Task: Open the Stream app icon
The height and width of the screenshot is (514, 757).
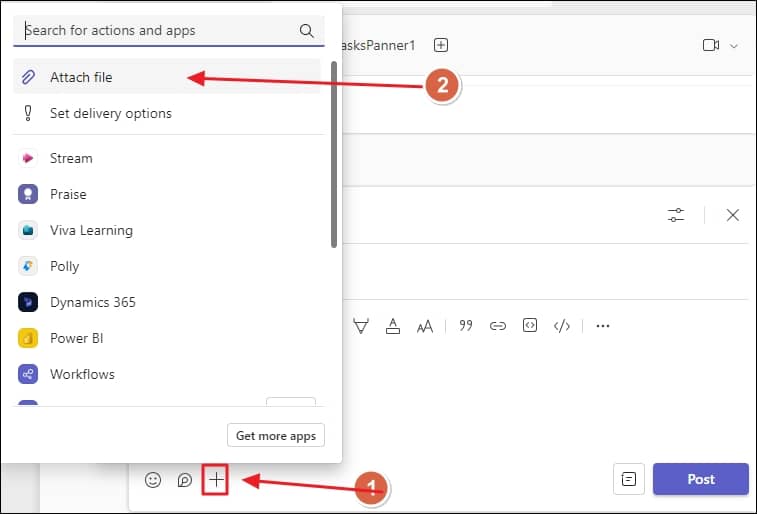Action: [x=28, y=158]
